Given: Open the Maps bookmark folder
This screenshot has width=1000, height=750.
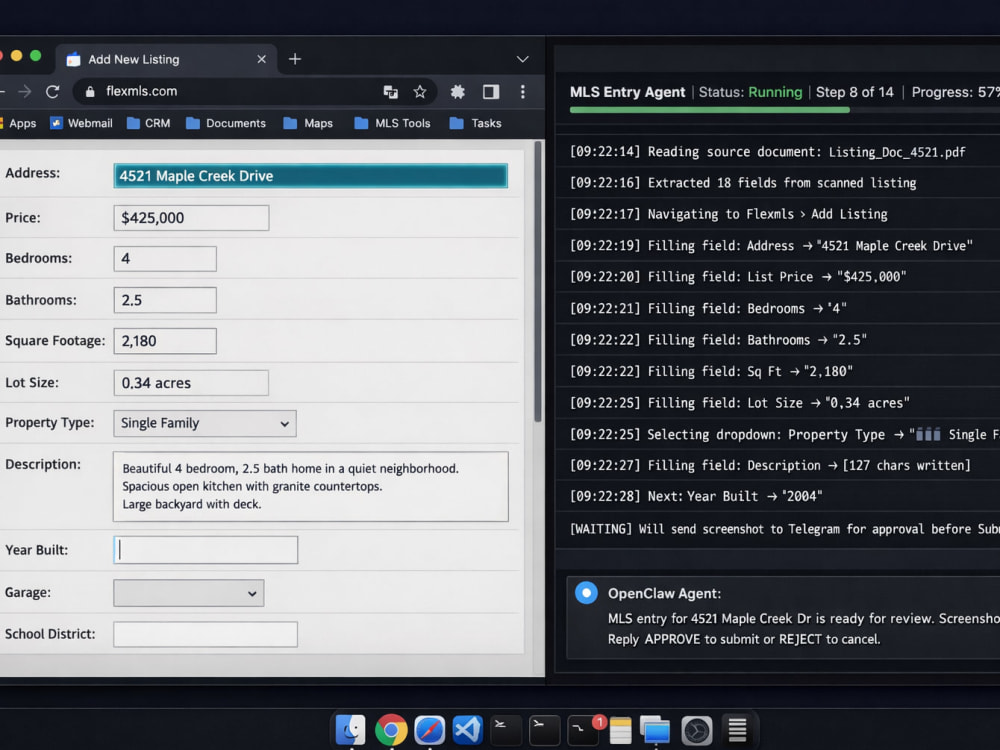Looking at the screenshot, I should [308, 123].
